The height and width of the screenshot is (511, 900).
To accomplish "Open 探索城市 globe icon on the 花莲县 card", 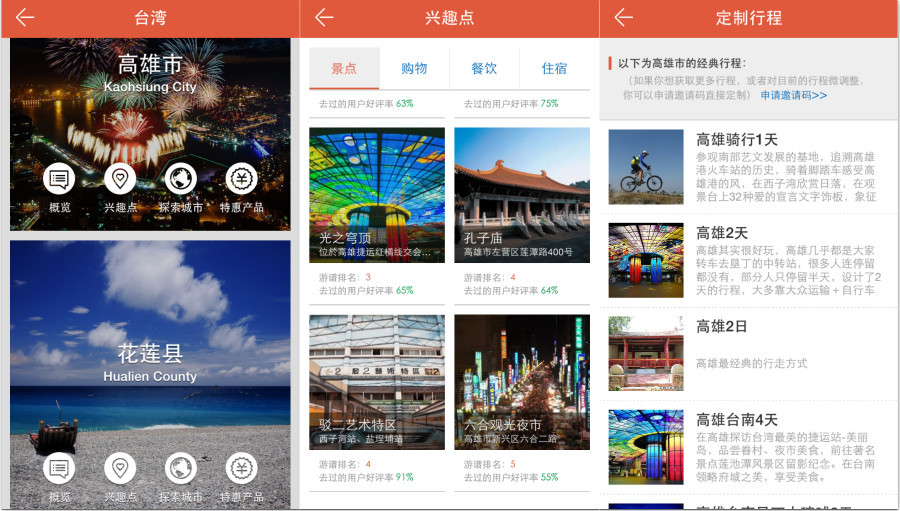I will (x=181, y=469).
